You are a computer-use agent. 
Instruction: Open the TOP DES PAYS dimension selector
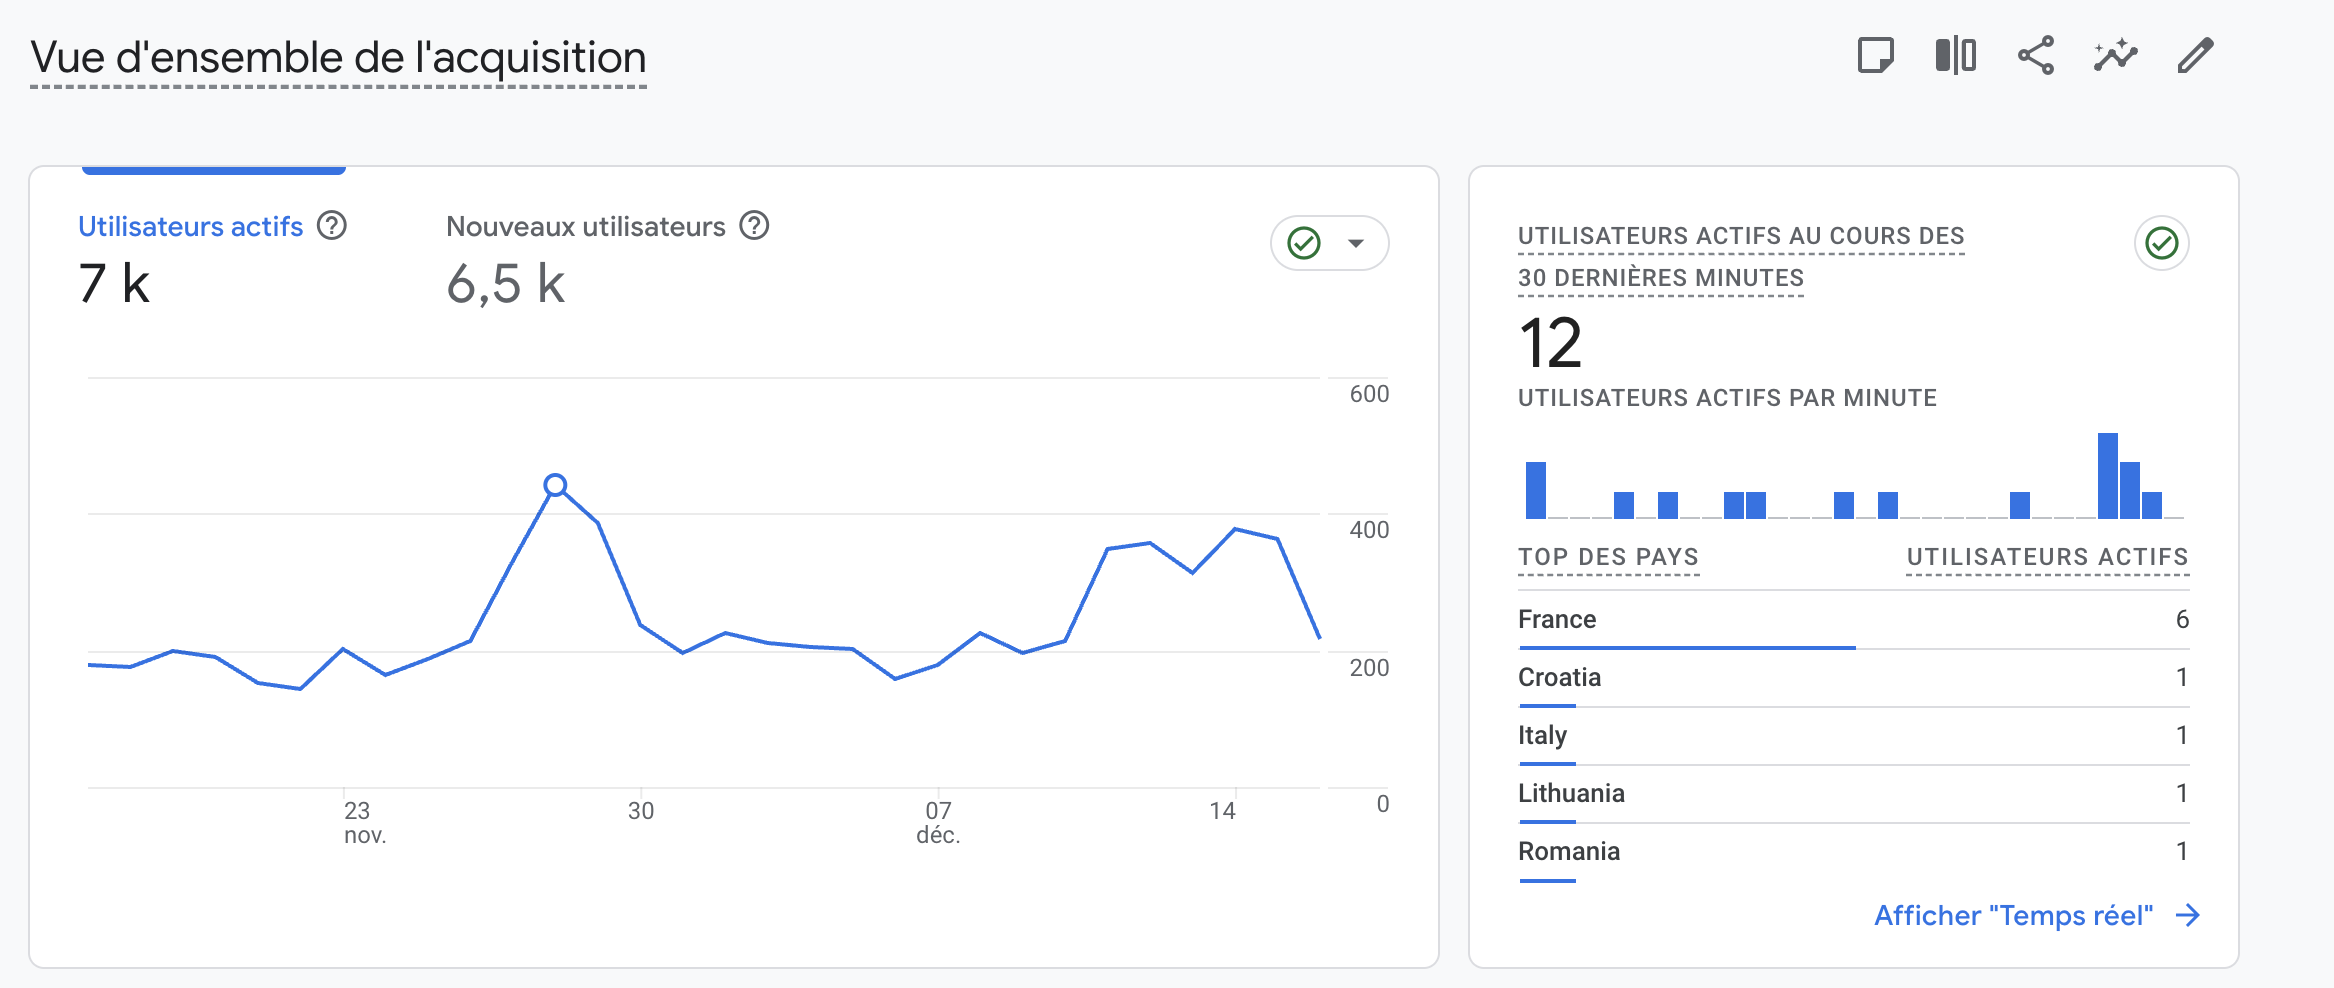(x=1608, y=557)
